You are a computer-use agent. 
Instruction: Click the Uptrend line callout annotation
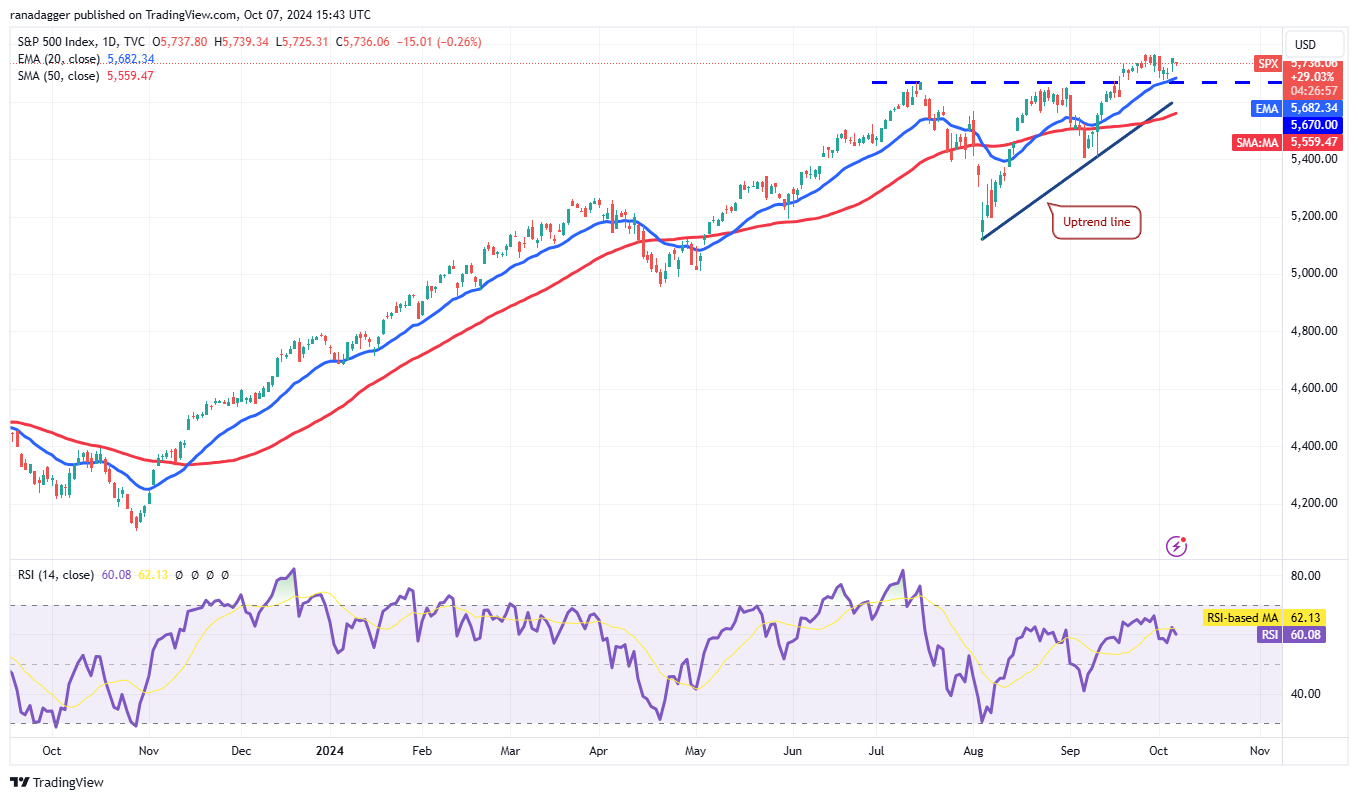click(x=1096, y=222)
